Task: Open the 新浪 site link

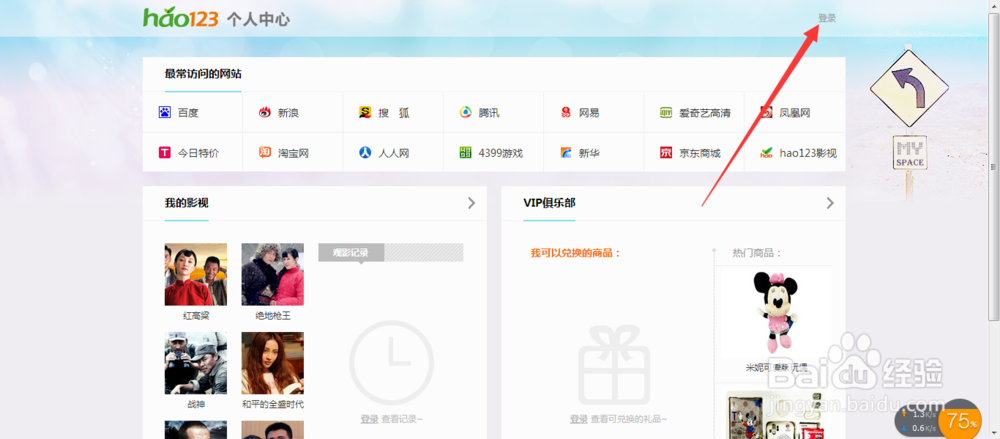Action: coord(288,113)
